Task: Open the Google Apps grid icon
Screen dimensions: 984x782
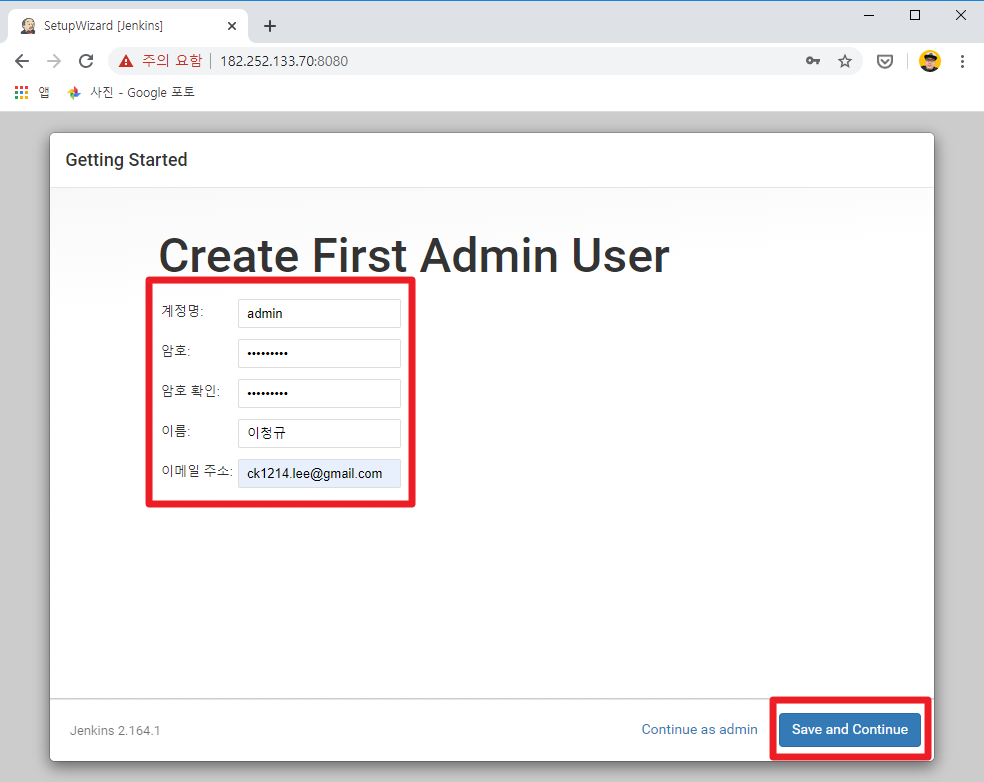Action: pyautogui.click(x=20, y=91)
